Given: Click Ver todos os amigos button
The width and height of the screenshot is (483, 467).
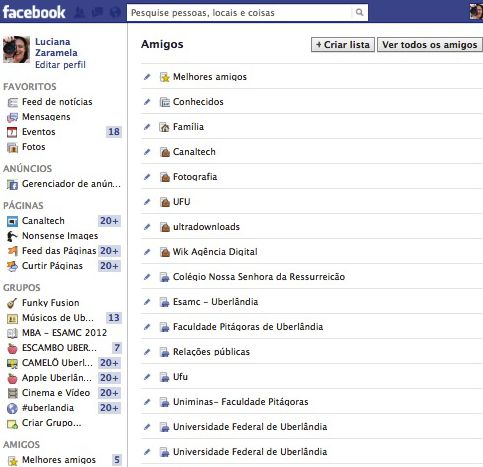Looking at the screenshot, I should pyautogui.click(x=430, y=45).
